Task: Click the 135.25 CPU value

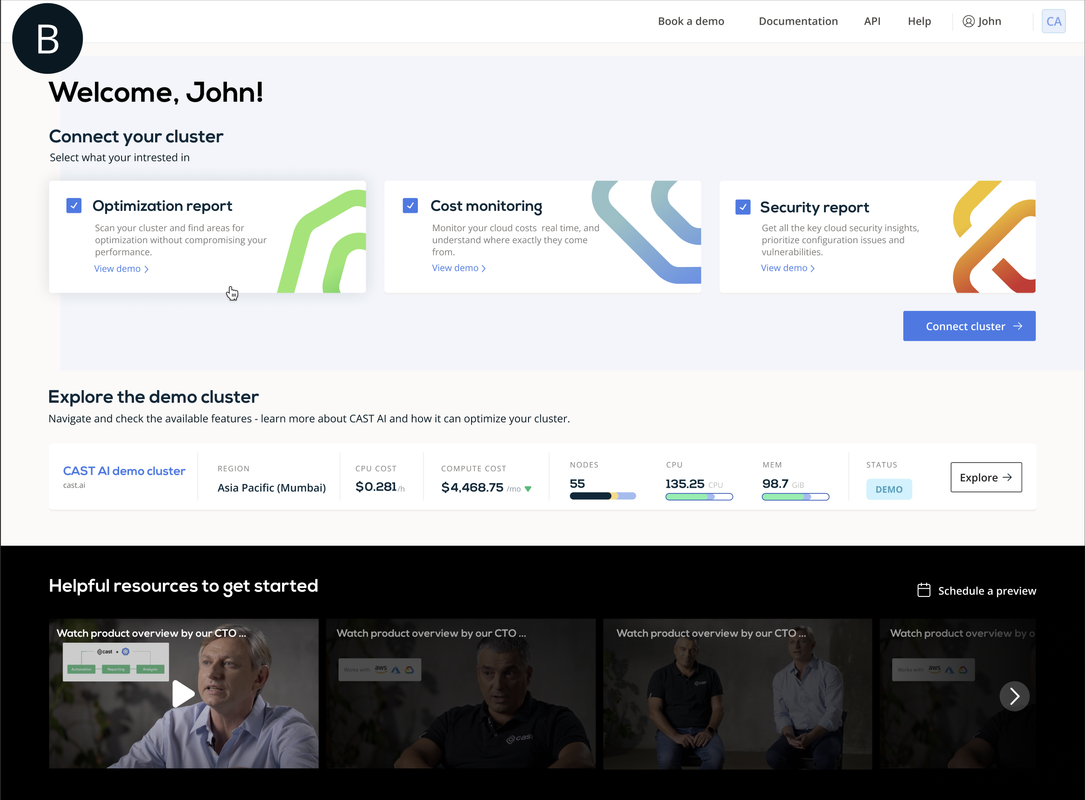Action: 684,484
